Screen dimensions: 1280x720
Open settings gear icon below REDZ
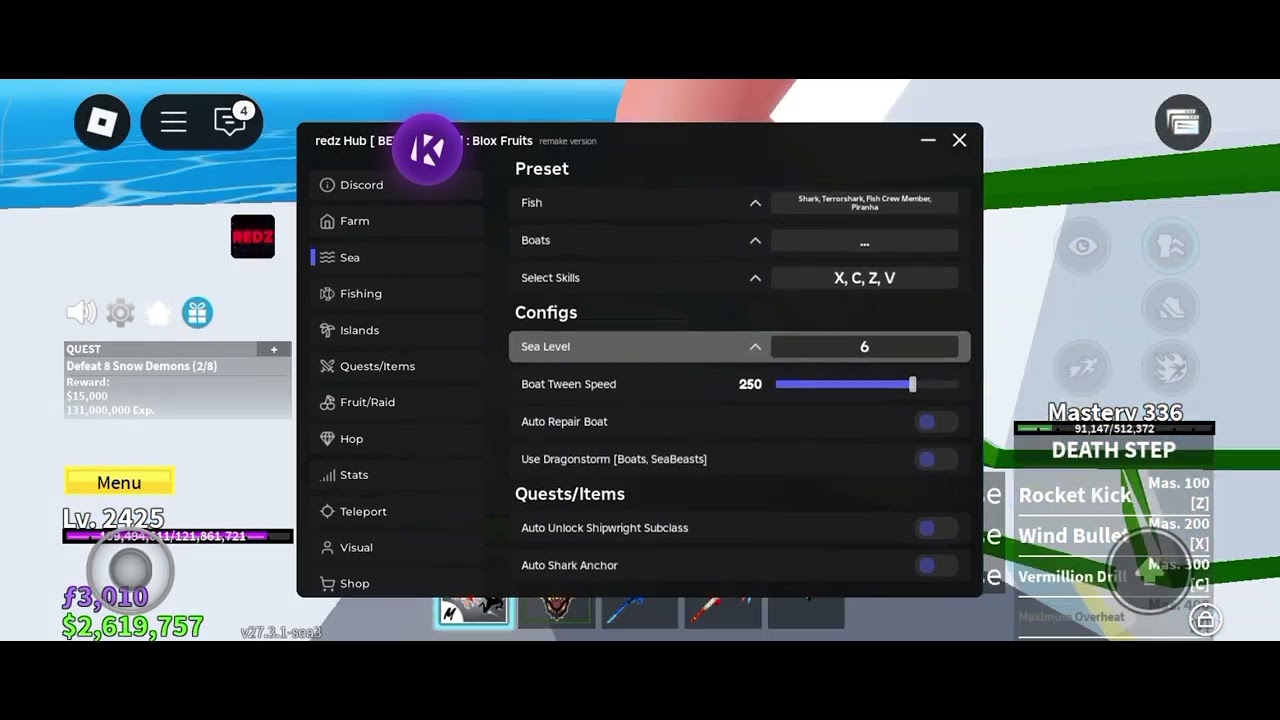point(120,313)
